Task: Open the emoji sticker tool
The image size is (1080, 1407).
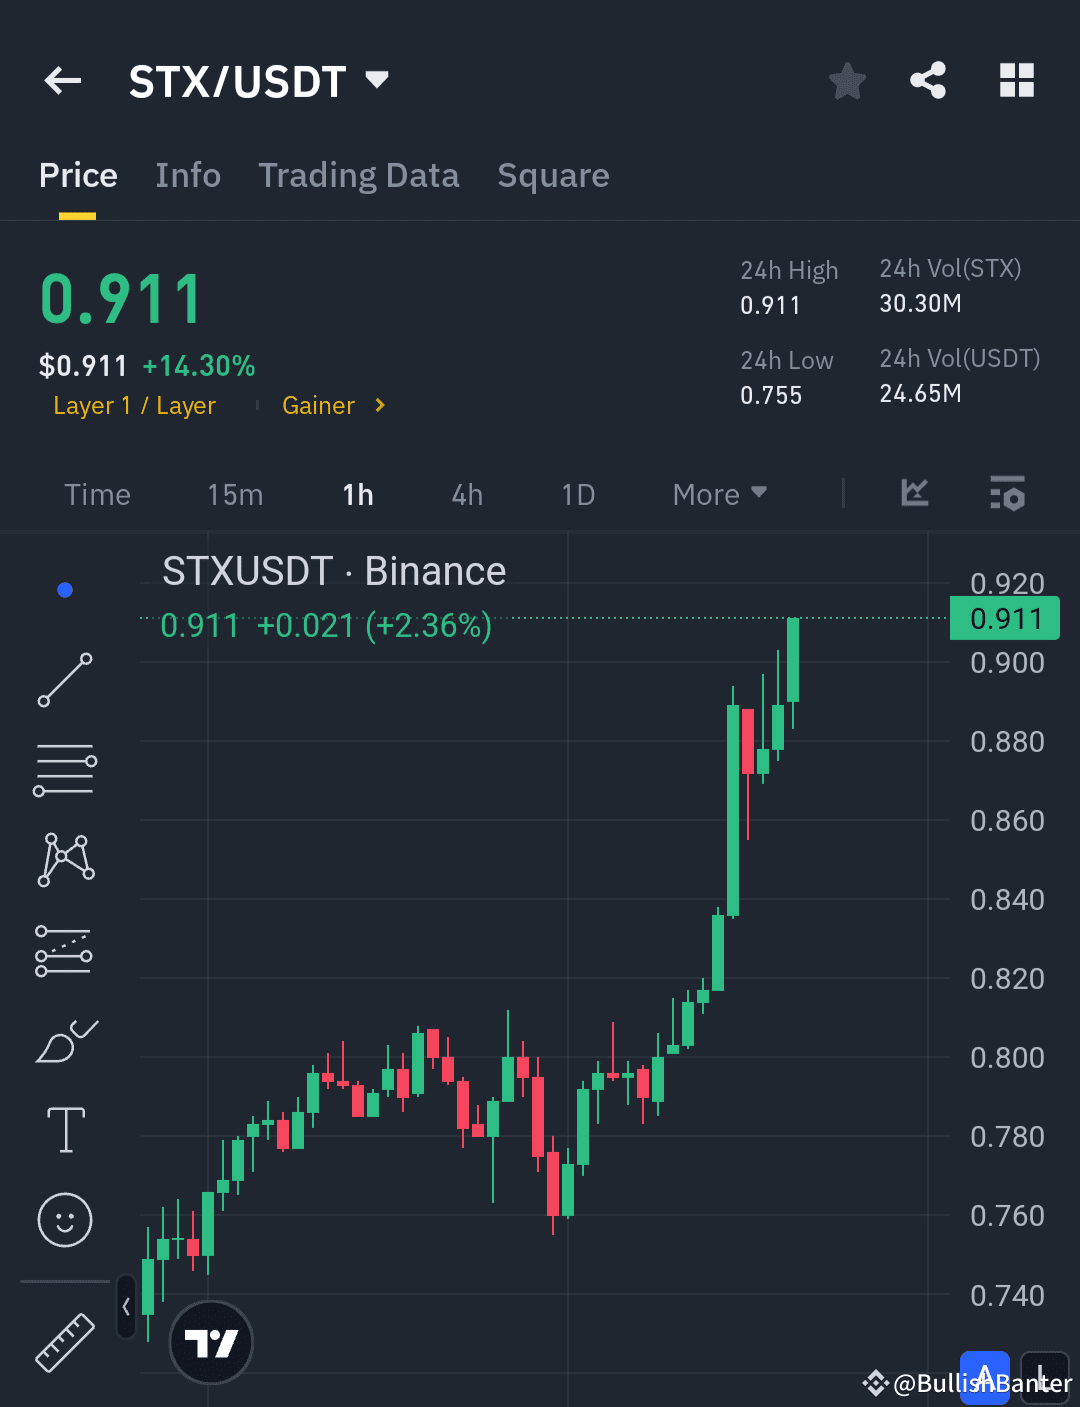Action: [x=64, y=1220]
